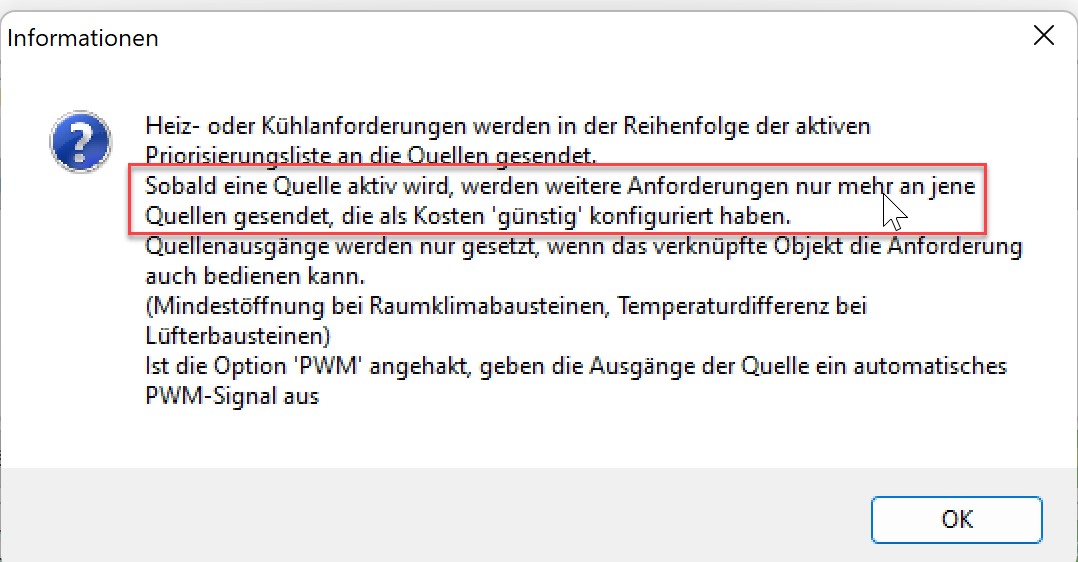Close the Informationen dialog with X

pyautogui.click(x=1043, y=37)
